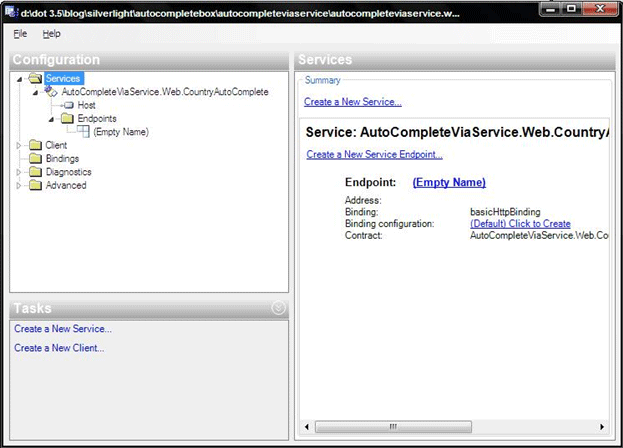Expand the Advanced tree node
Viewport: 623px width, 448px height.
(20, 185)
